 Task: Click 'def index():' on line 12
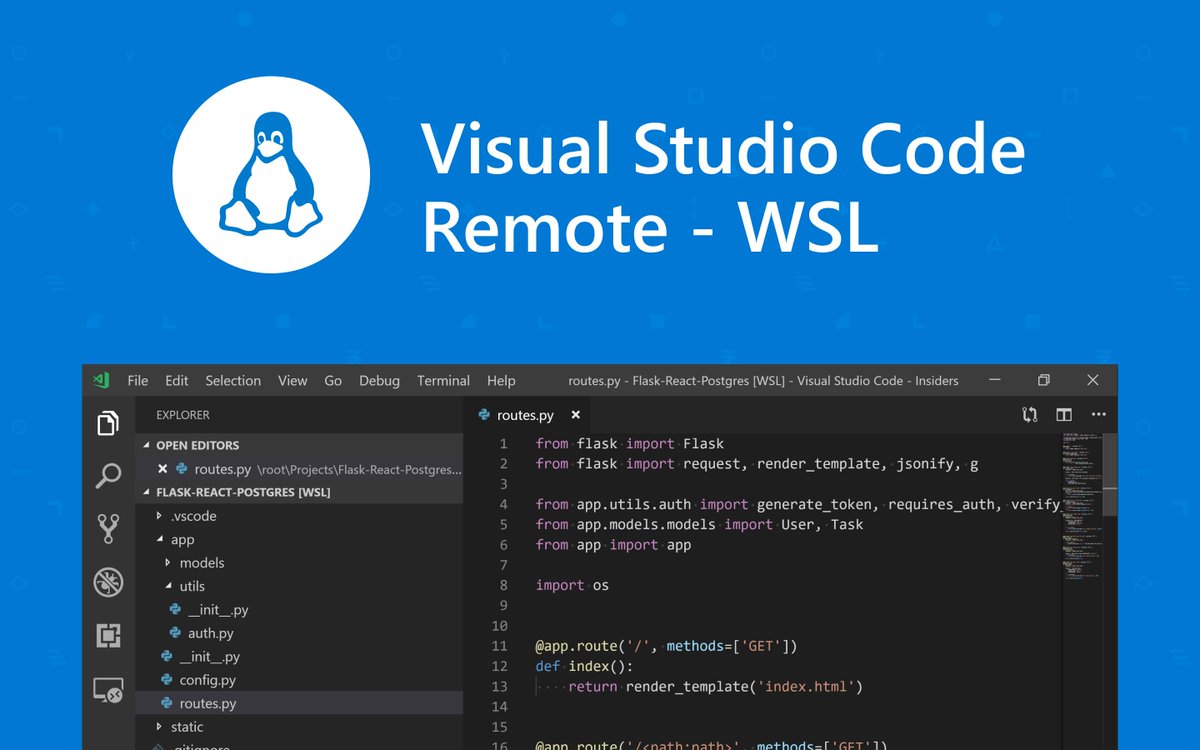(584, 666)
